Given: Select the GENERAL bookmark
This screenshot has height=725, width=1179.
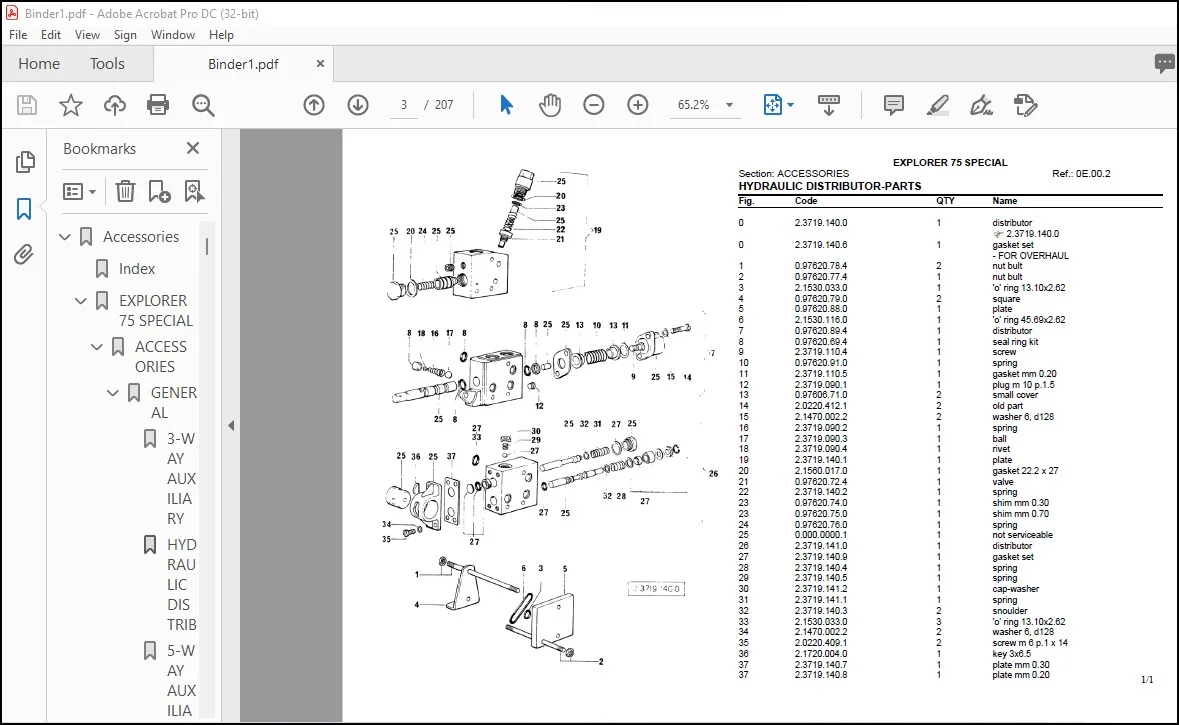Looking at the screenshot, I should pyautogui.click(x=174, y=402).
